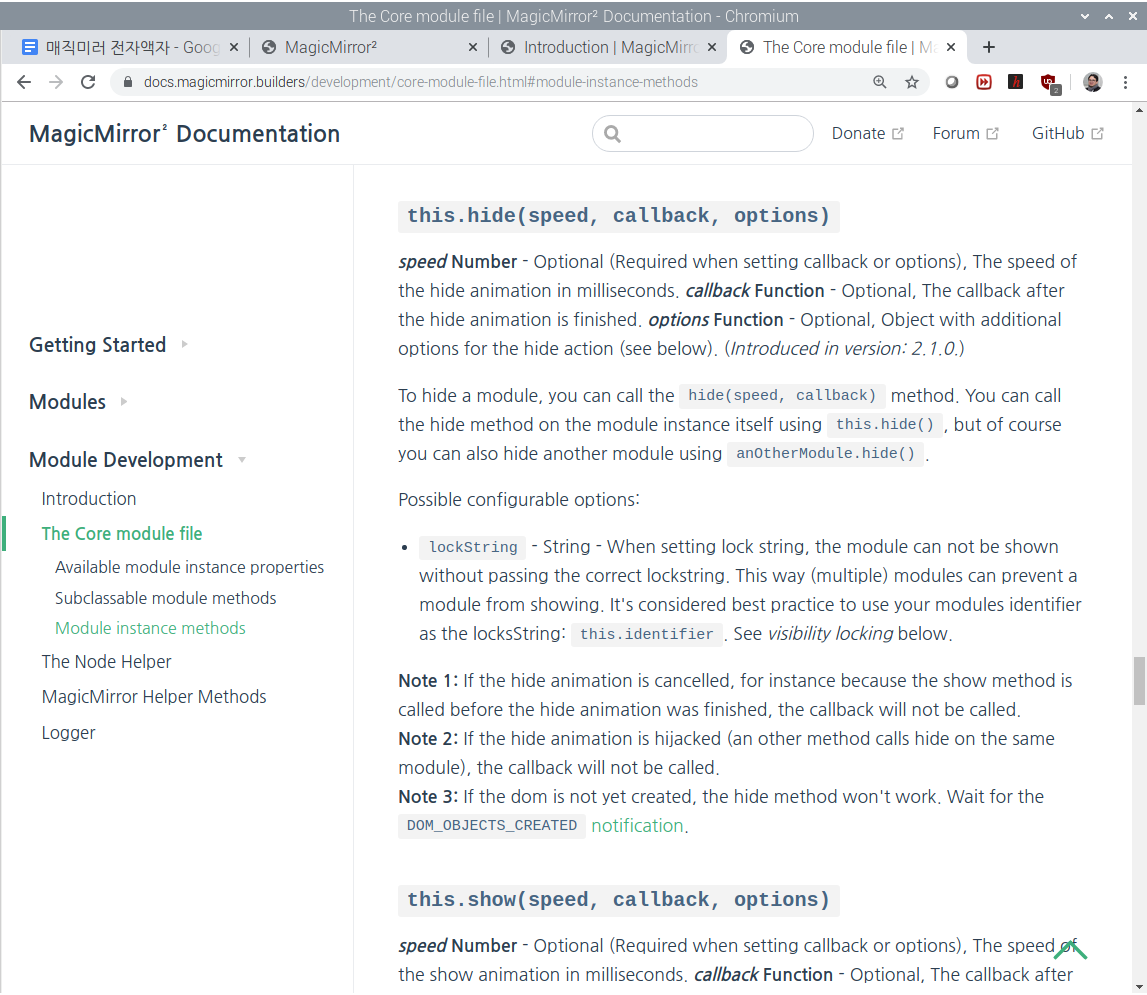
Task: Click the page vertical scrollbar thumb
Action: pyautogui.click(x=1139, y=680)
